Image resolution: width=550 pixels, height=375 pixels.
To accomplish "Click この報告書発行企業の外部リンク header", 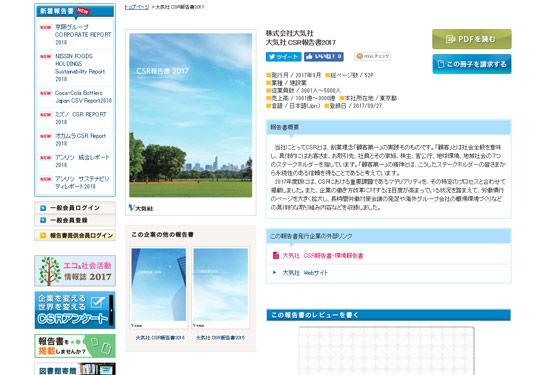I will tap(388, 236).
